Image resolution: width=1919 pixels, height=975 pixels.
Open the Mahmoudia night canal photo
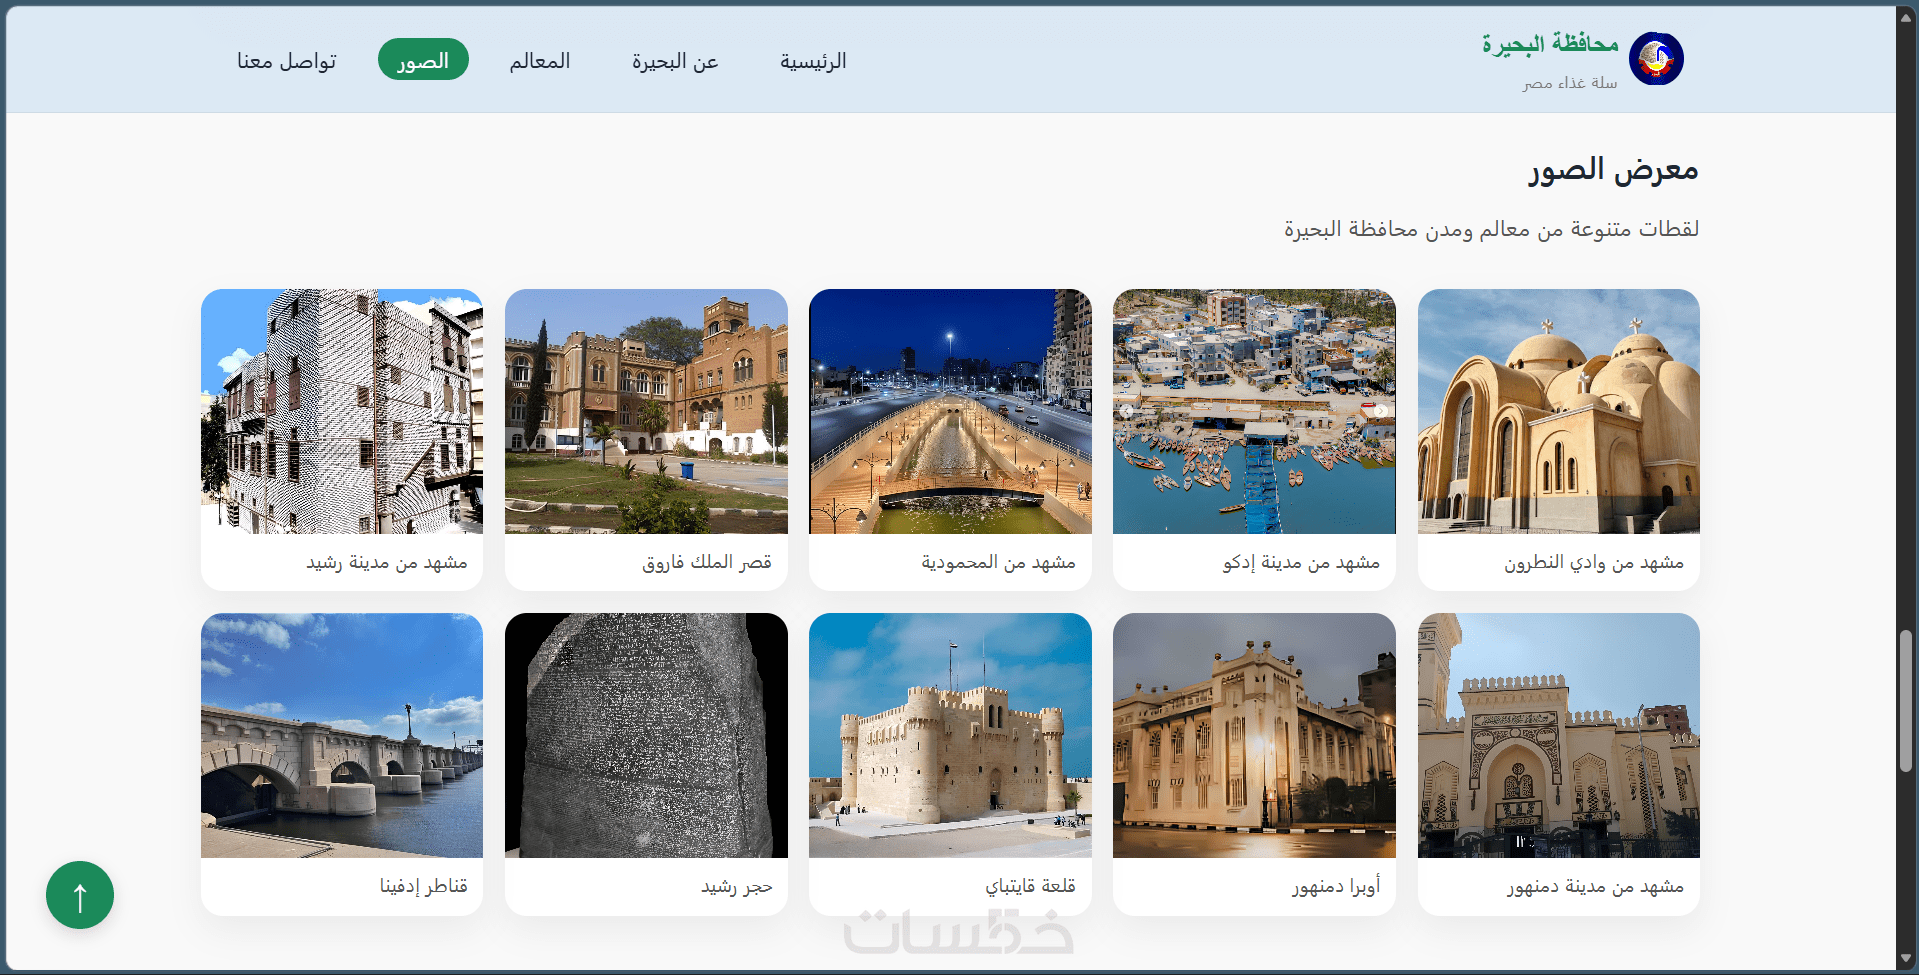950,411
